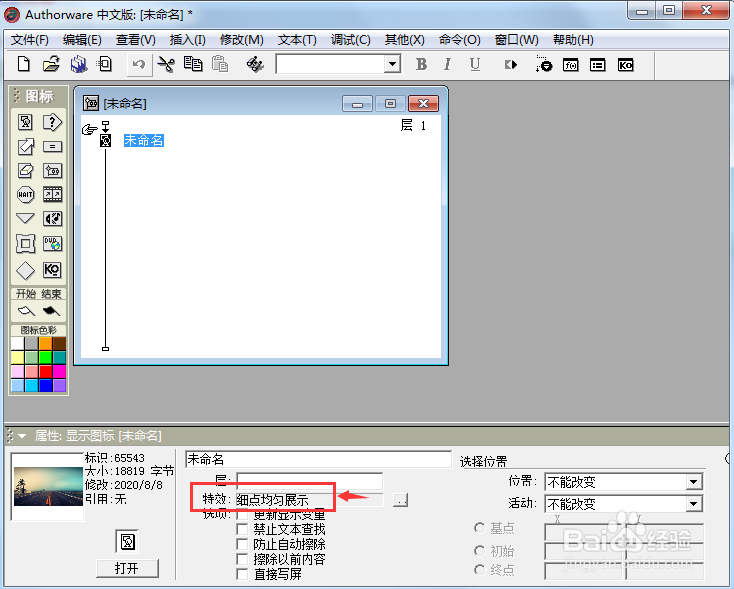Undo the last action
Image resolution: width=734 pixels, height=589 pixels.
(x=139, y=64)
